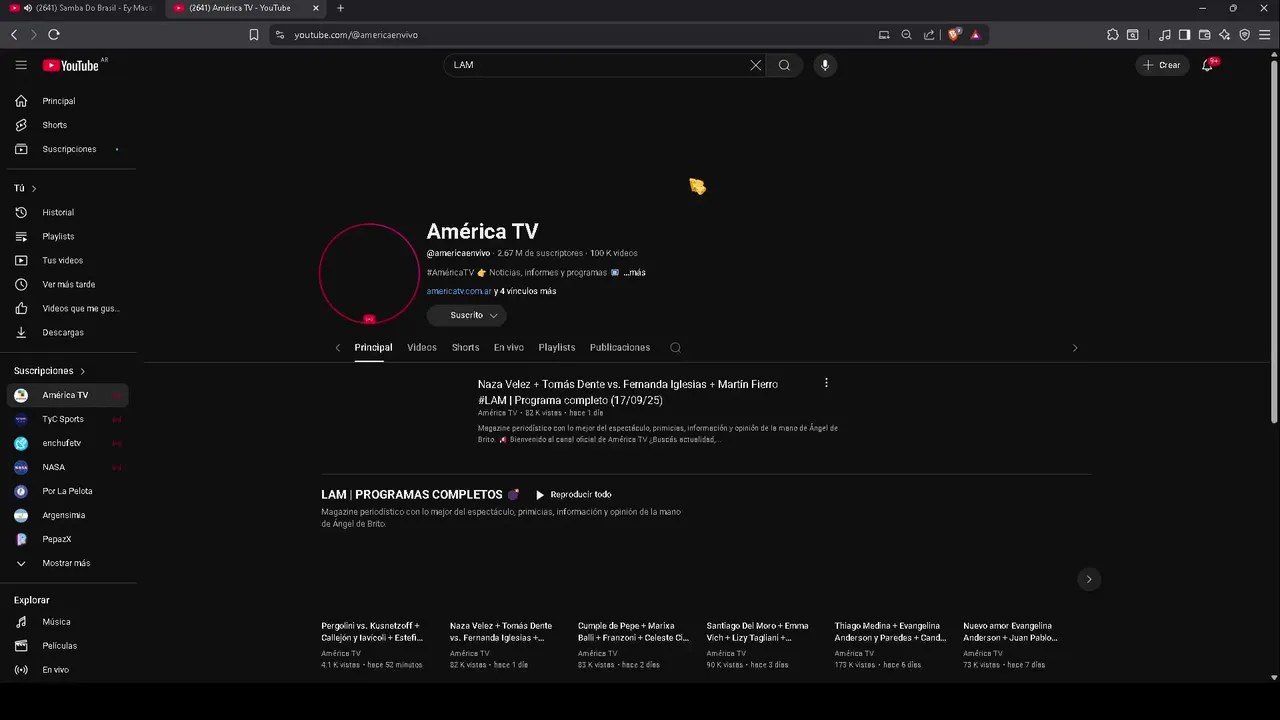Open a new browser tab
The width and height of the screenshot is (1280, 720).
pos(340,8)
